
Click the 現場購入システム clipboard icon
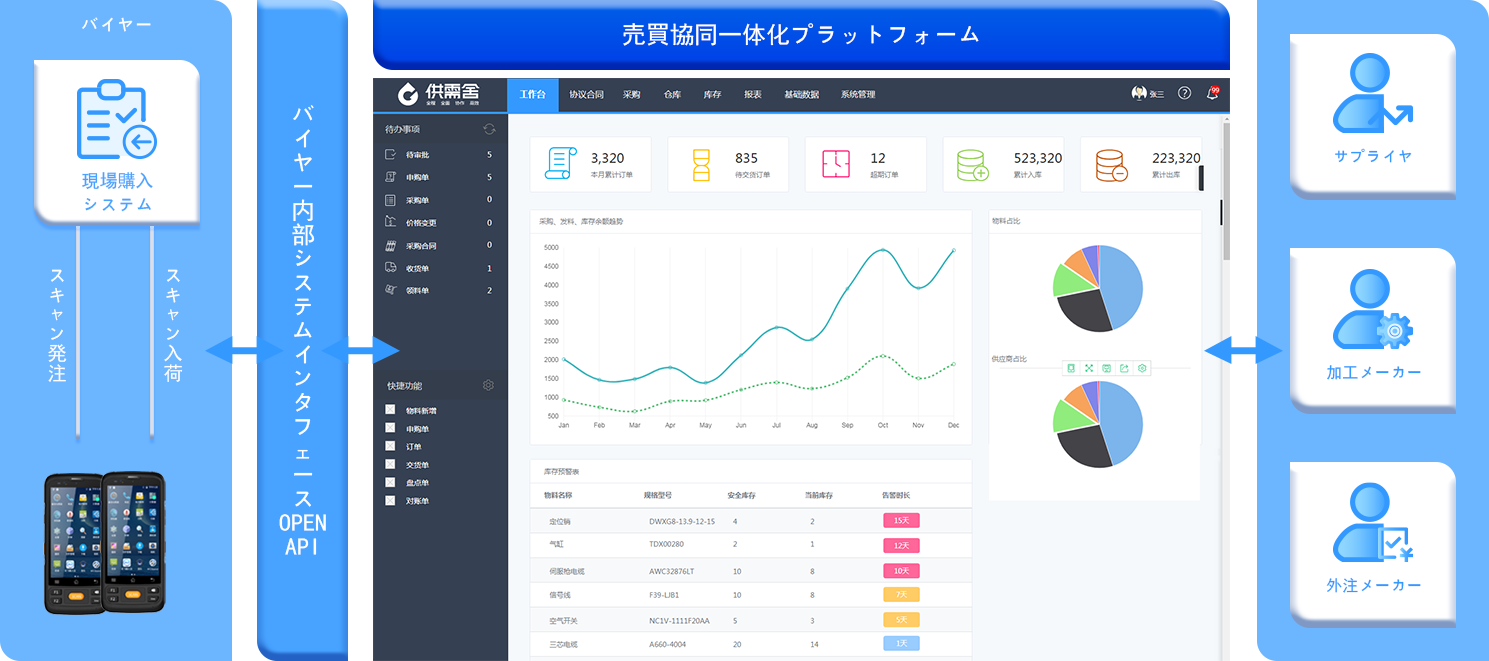tap(117, 122)
